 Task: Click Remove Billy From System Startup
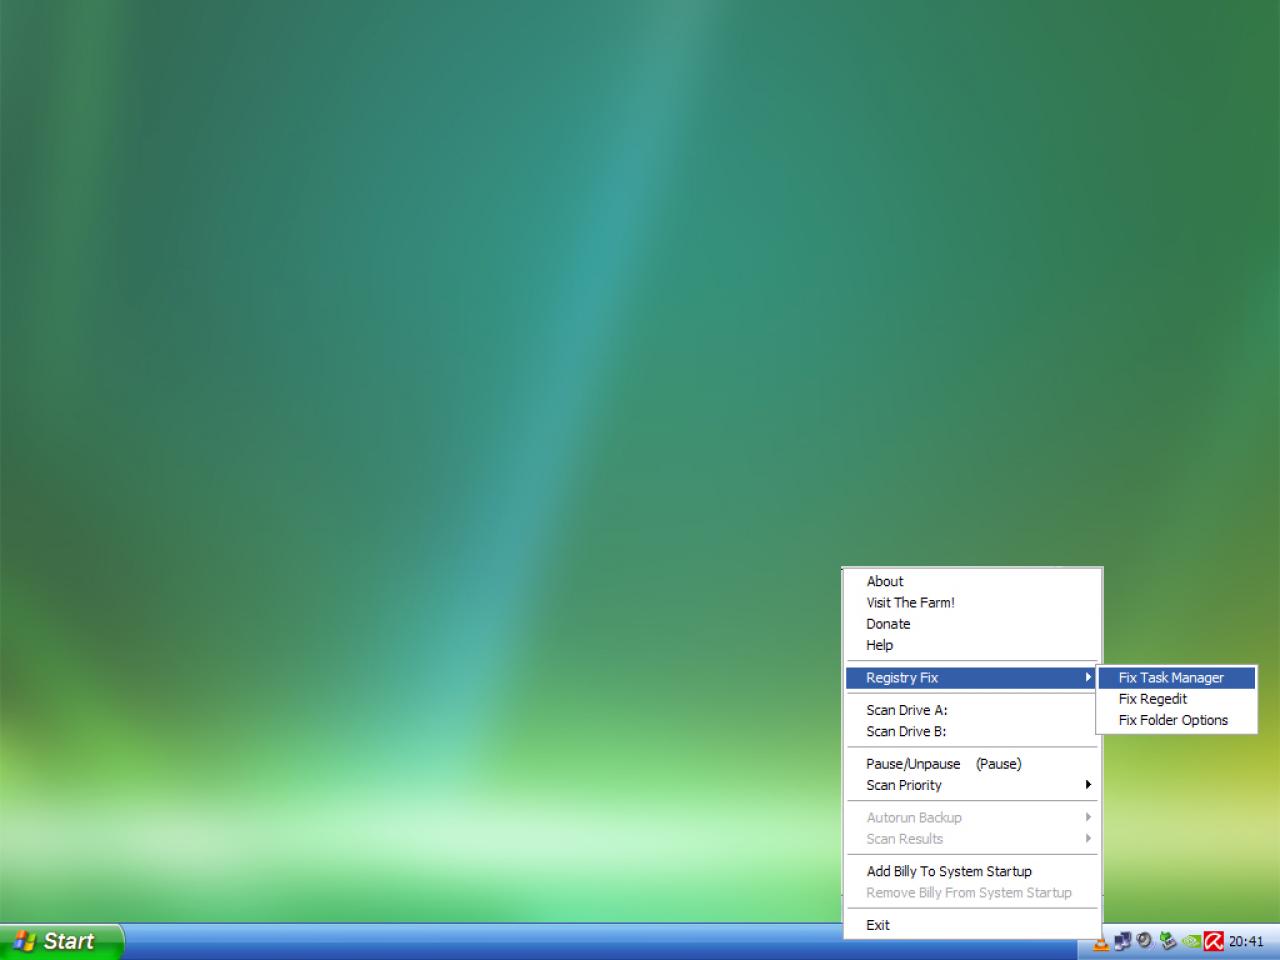tap(971, 893)
